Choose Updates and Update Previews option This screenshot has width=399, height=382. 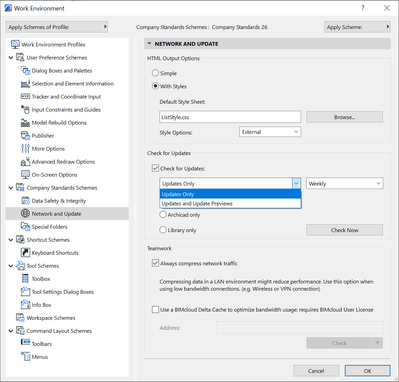pos(230,203)
